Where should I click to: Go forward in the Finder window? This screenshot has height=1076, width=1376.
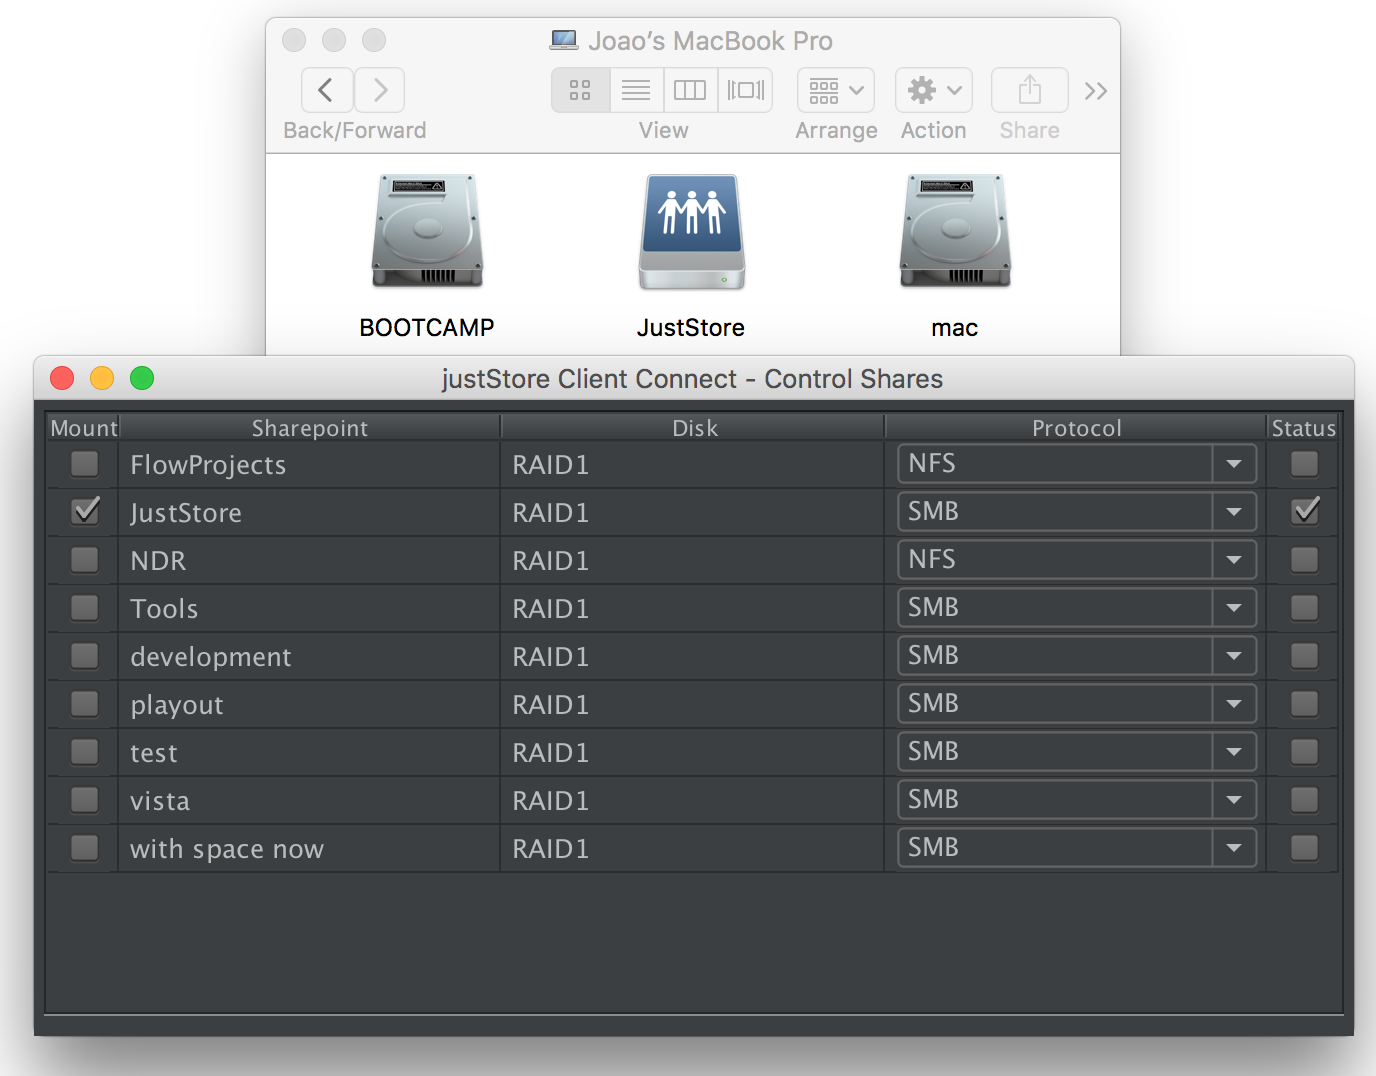click(379, 90)
